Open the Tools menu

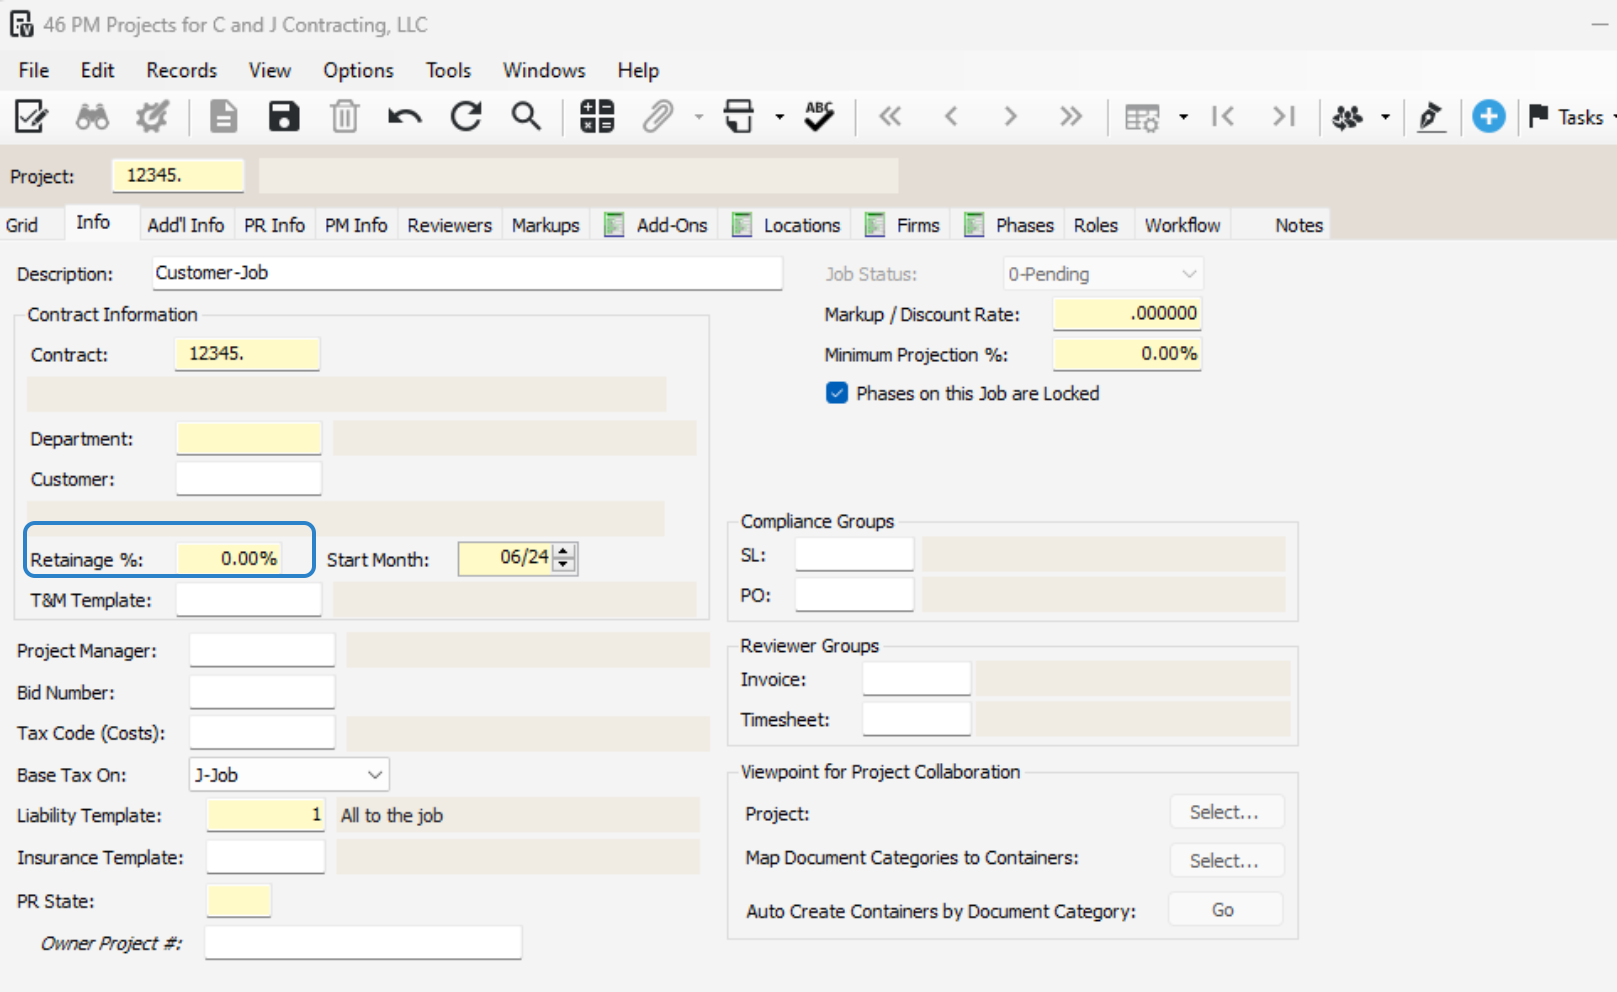[448, 70]
